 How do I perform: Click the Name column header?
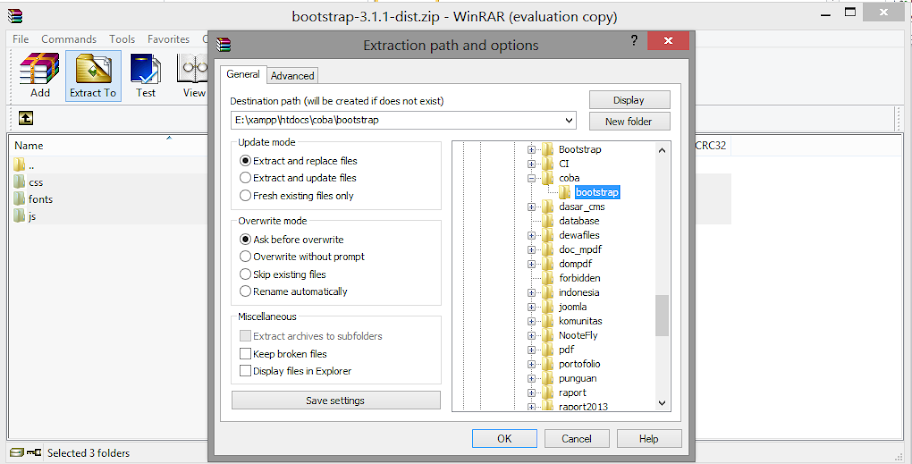28,145
